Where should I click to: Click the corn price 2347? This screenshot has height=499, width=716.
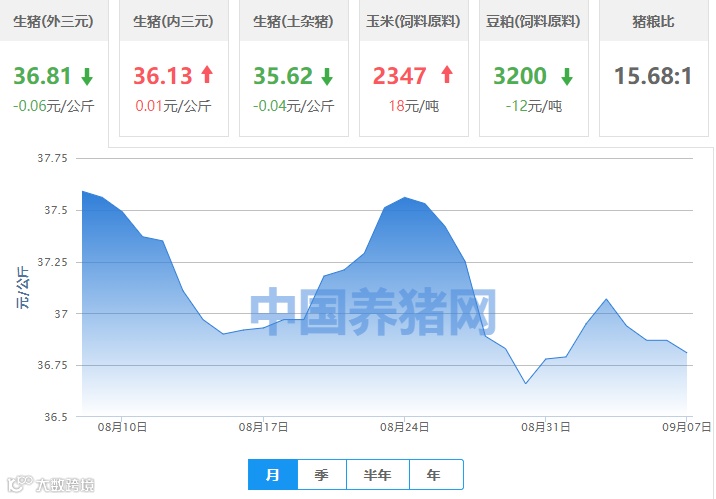[400, 76]
